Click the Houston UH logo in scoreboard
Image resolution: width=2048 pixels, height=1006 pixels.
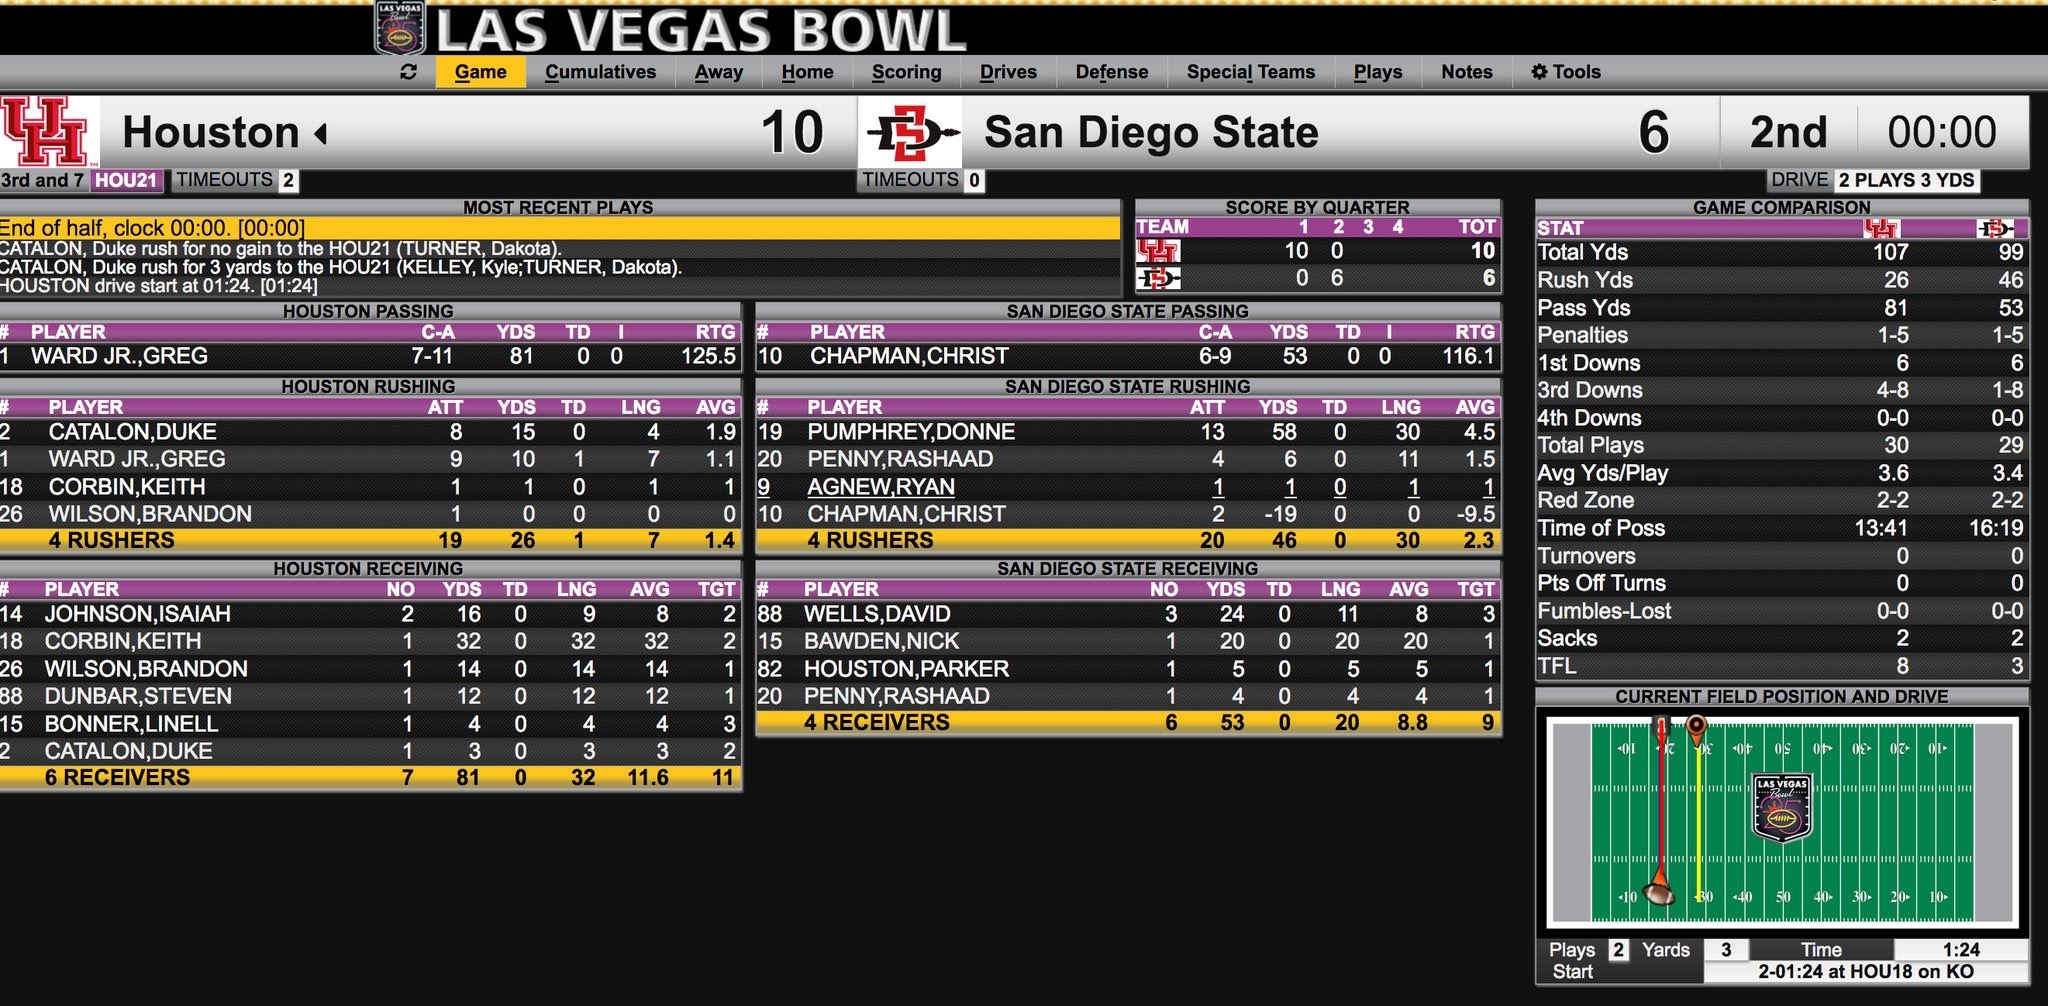click(x=47, y=131)
